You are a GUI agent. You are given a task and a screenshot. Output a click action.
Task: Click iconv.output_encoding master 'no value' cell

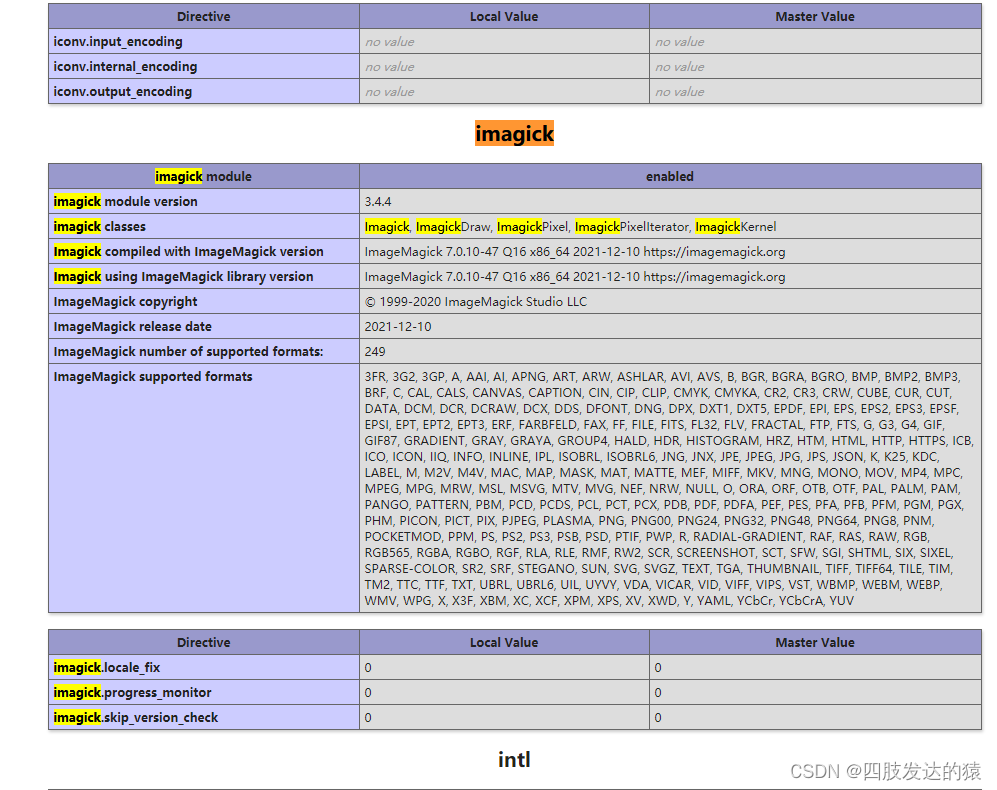(x=815, y=91)
